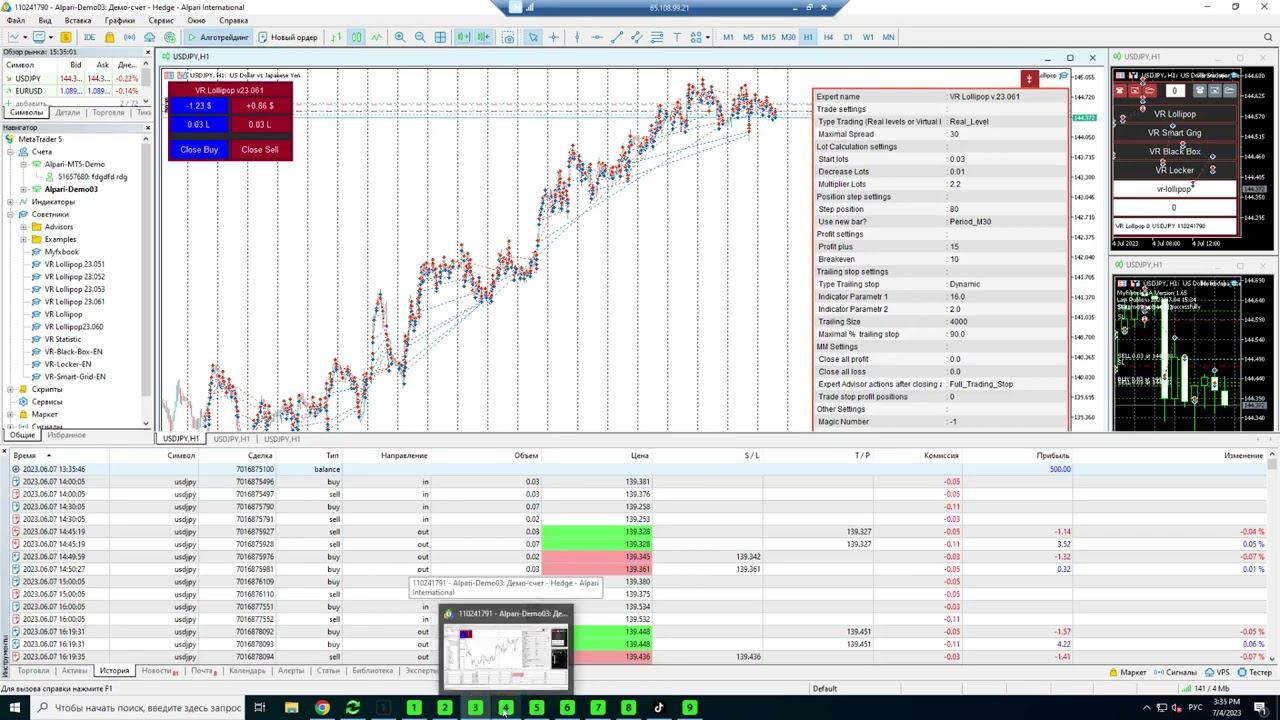The image size is (1280, 720).
Task: Switch chart to line chart icon
Action: pos(376,37)
